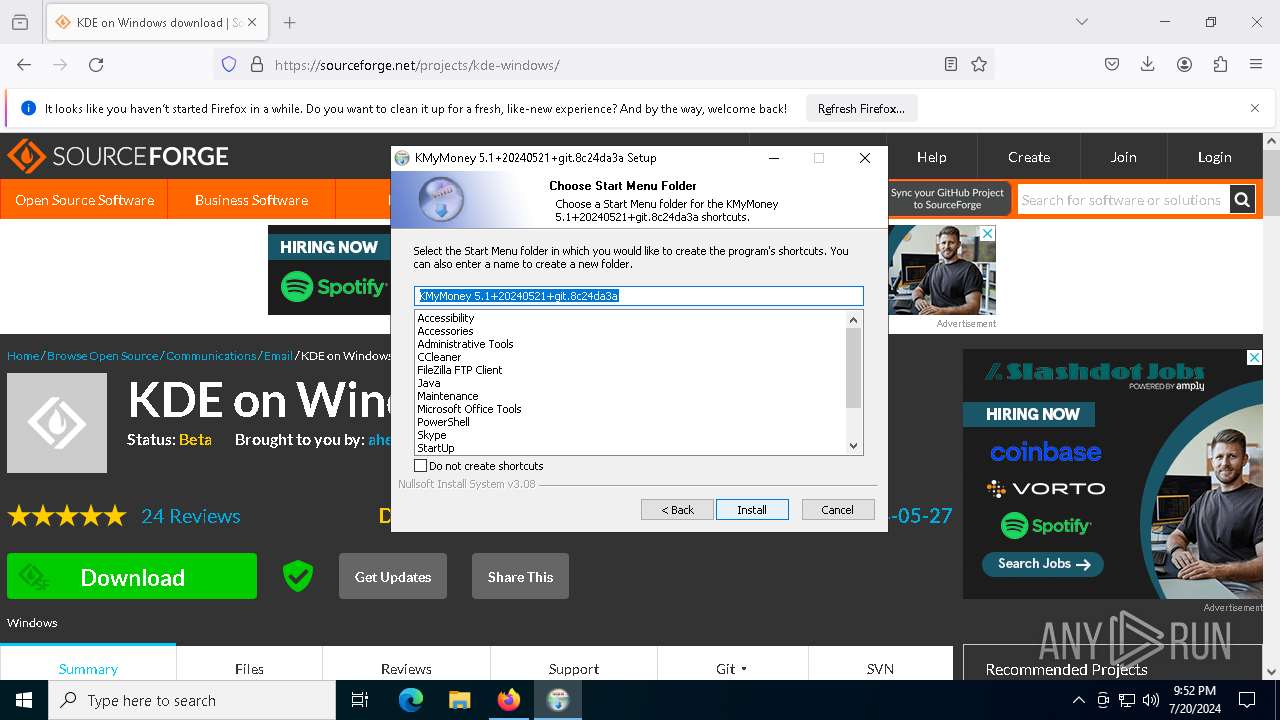Select CCleaner folder in list
Viewport: 1280px width, 720px height.
coord(439,357)
